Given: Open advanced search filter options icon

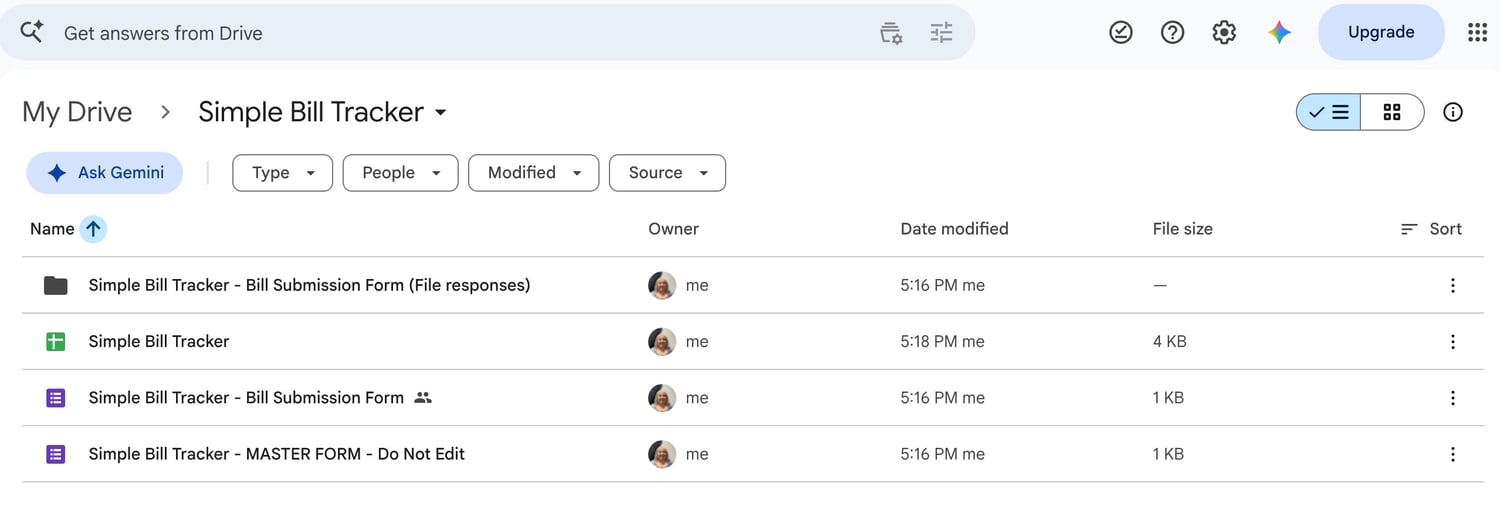Looking at the screenshot, I should coord(941,33).
